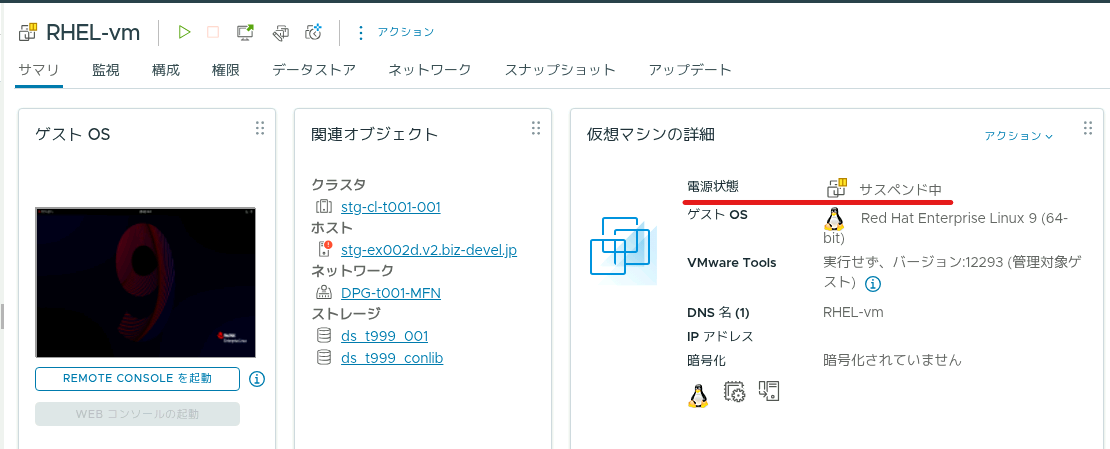Open host link stg-ex002d.v2.biz-devel.jp

(x=429, y=250)
